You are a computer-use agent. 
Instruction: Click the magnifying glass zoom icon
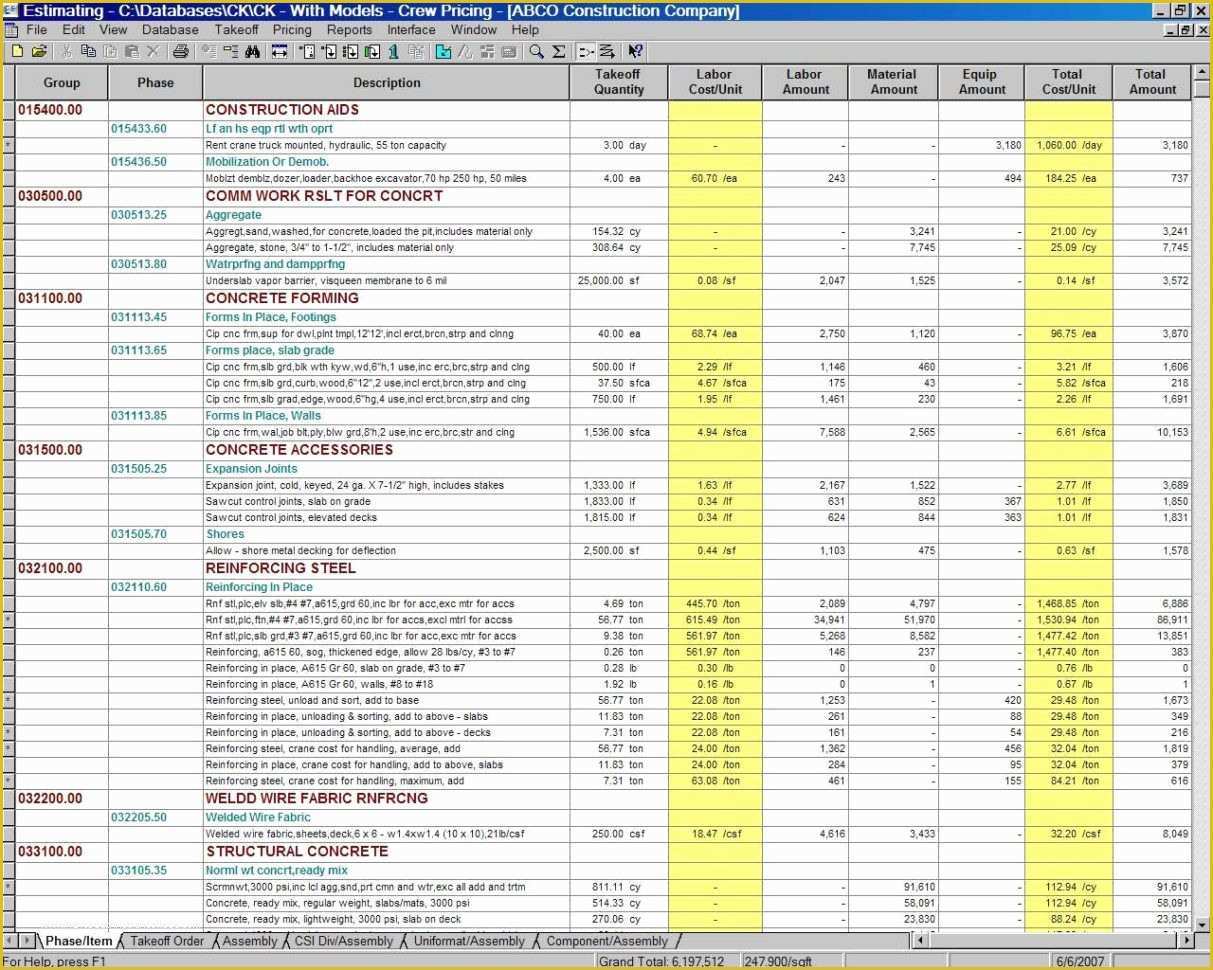pyautogui.click(x=537, y=51)
